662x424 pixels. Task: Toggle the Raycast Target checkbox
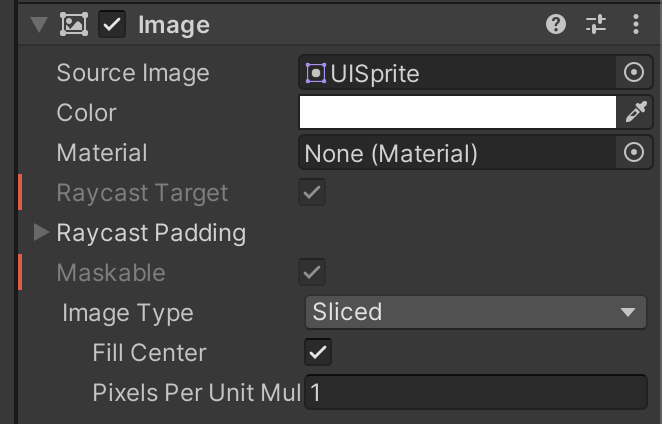click(312, 192)
